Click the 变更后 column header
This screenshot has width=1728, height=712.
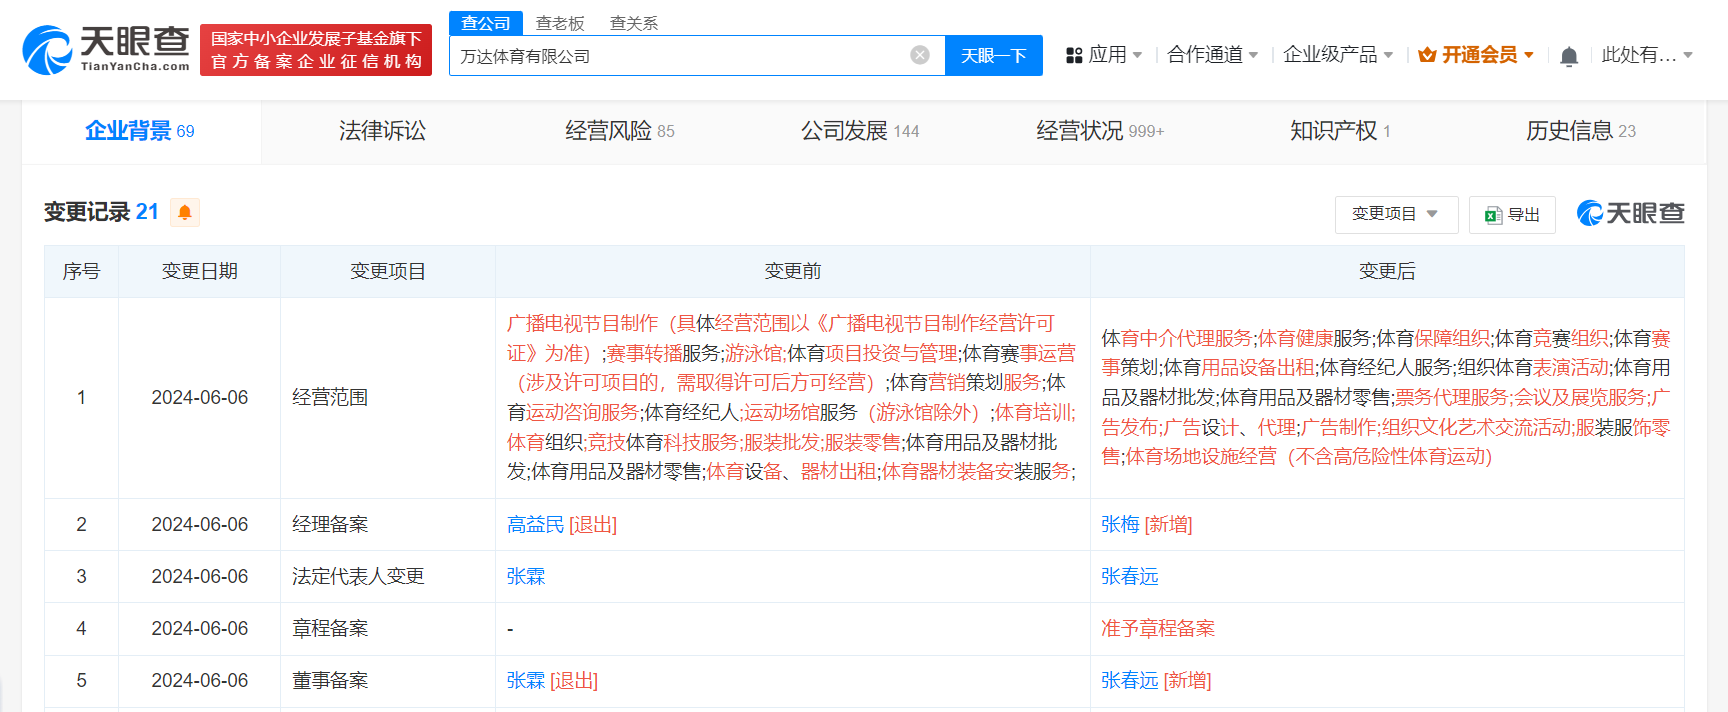tap(1387, 271)
